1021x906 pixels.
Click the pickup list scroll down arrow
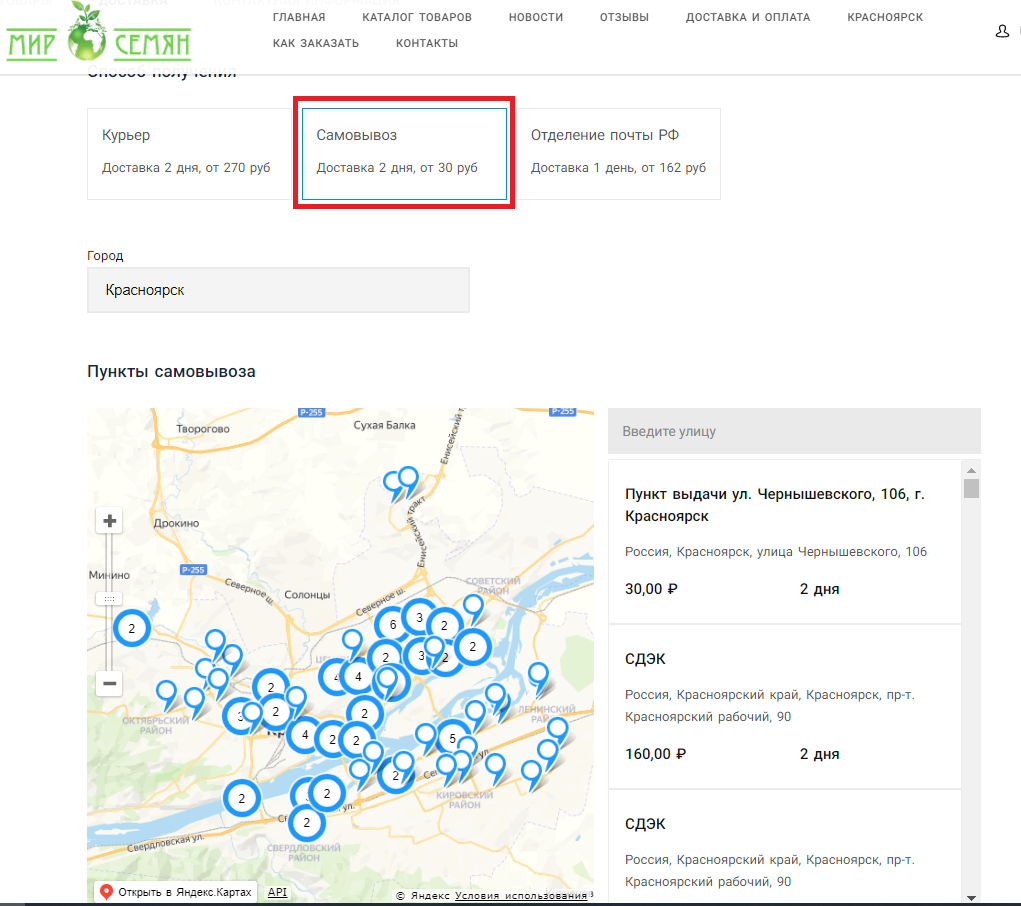(x=972, y=898)
